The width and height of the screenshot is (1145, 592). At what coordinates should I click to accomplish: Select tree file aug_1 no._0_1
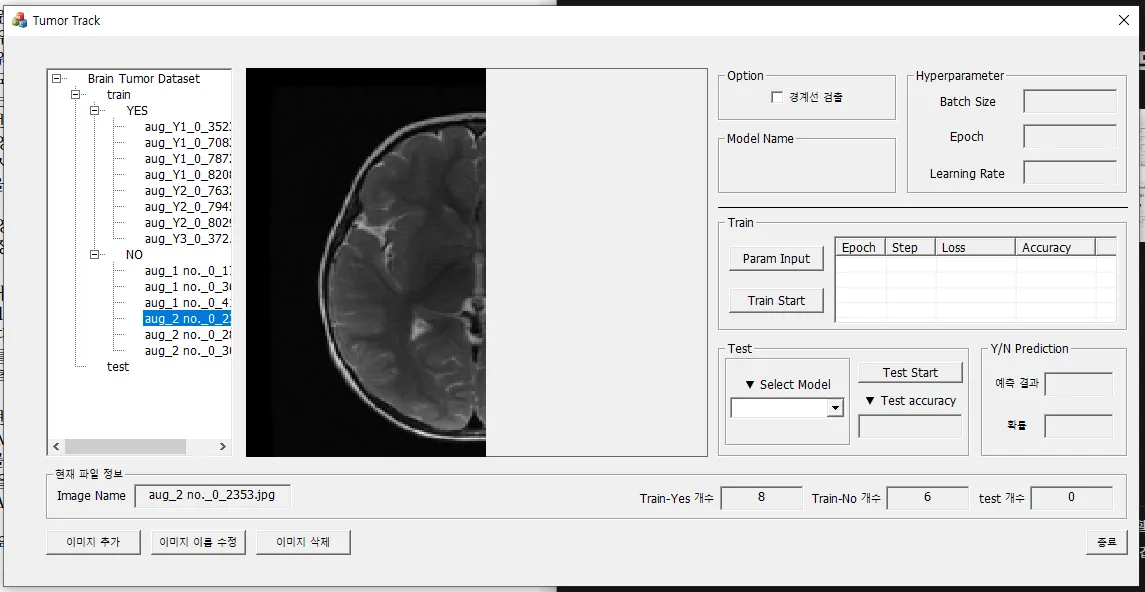188,271
